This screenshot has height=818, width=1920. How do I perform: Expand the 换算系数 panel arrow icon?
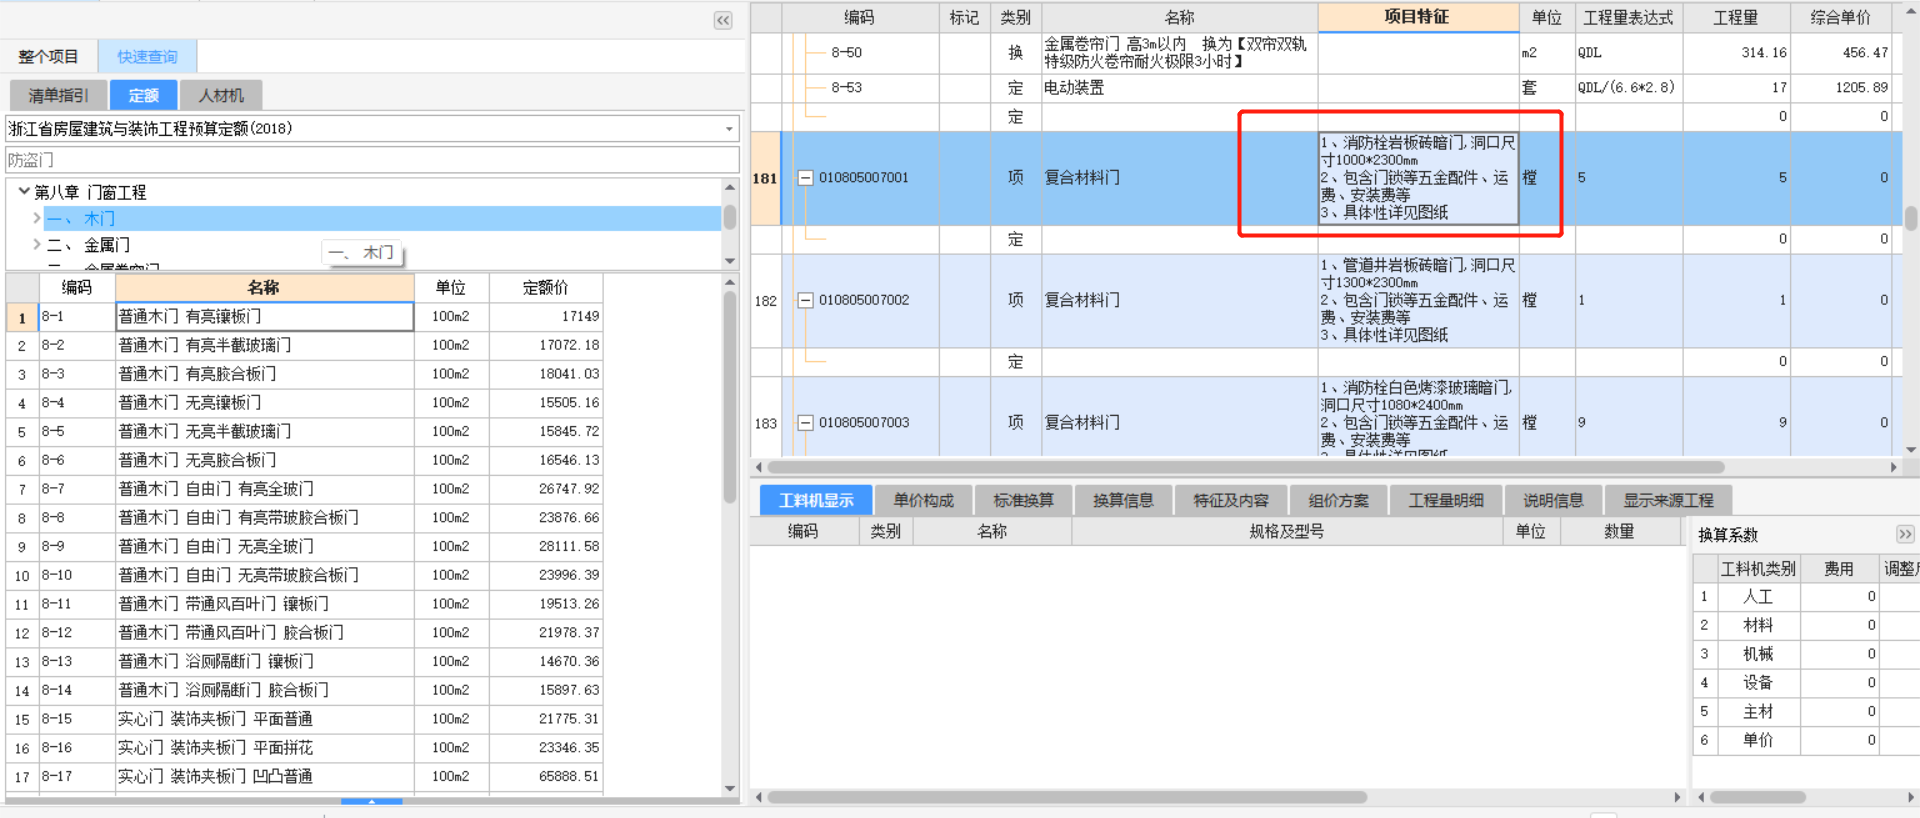coord(1905,534)
